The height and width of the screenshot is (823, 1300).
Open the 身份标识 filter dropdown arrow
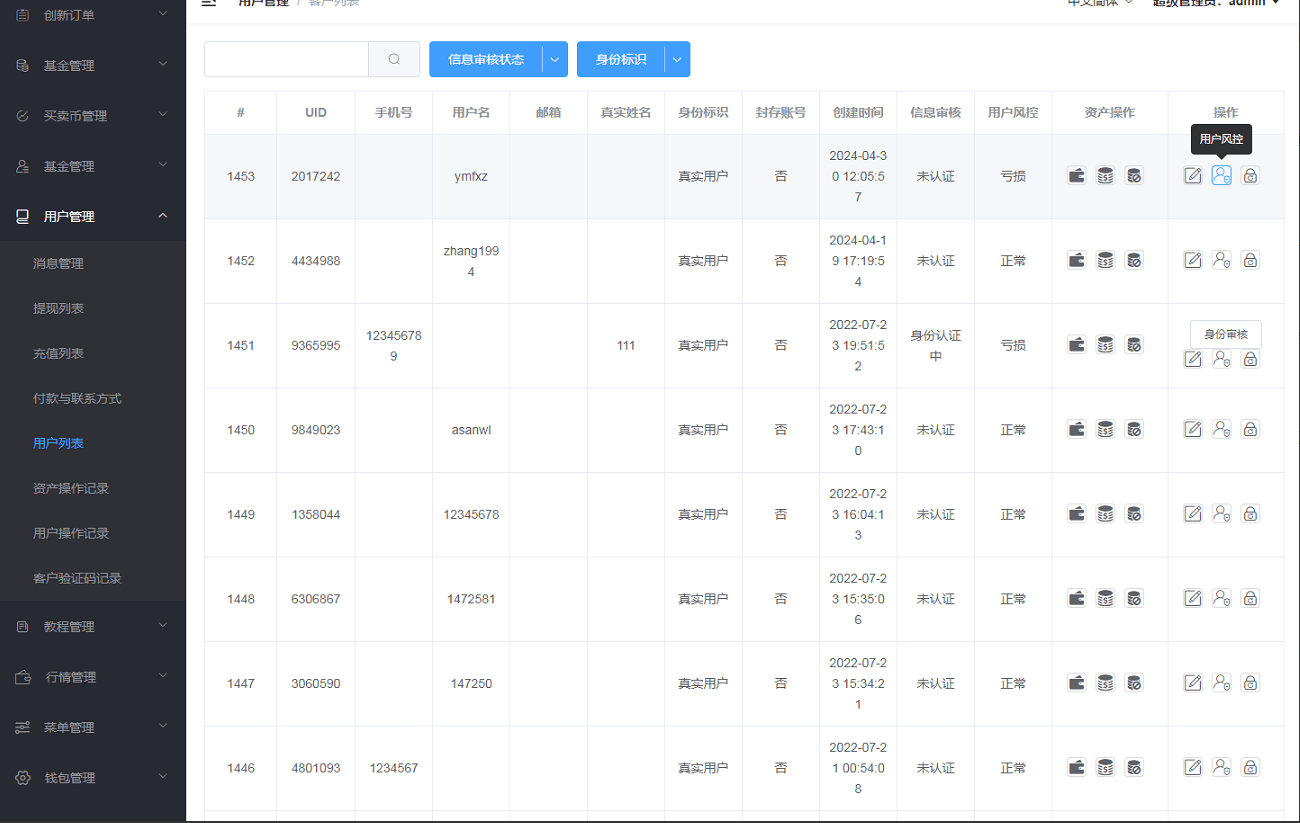pos(677,59)
